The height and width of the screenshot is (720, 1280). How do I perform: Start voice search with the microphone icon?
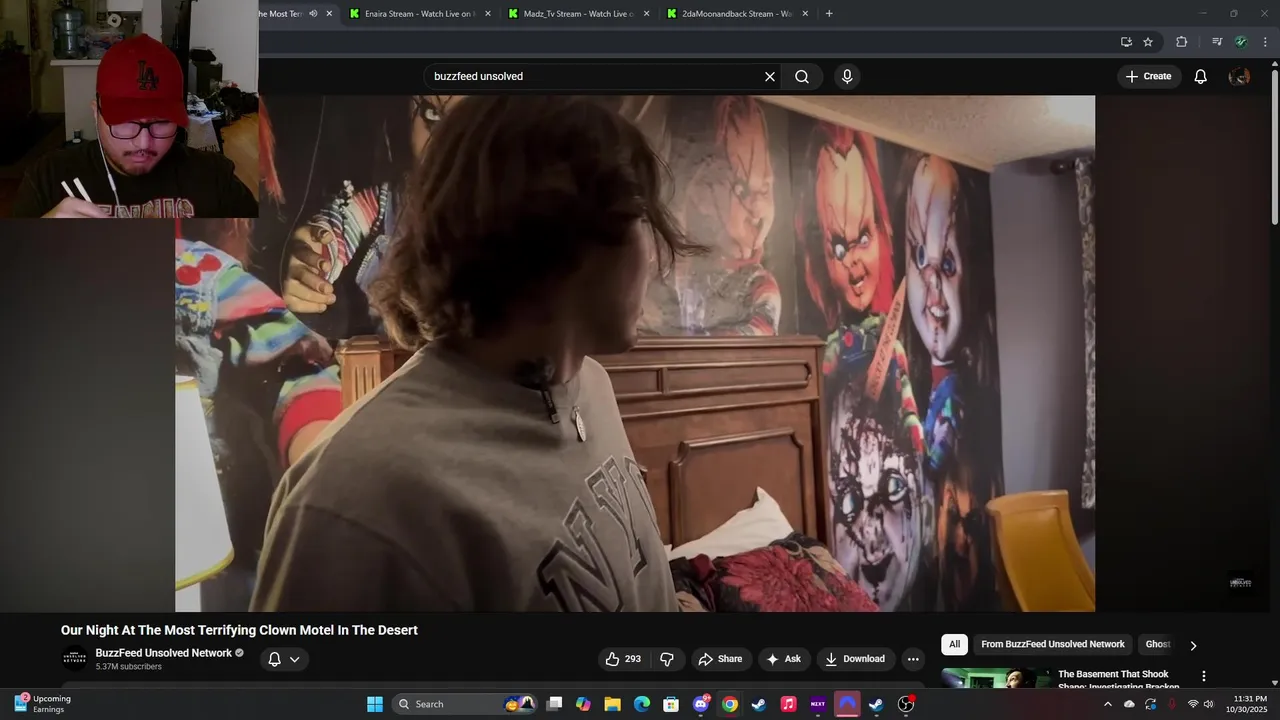pyautogui.click(x=847, y=77)
